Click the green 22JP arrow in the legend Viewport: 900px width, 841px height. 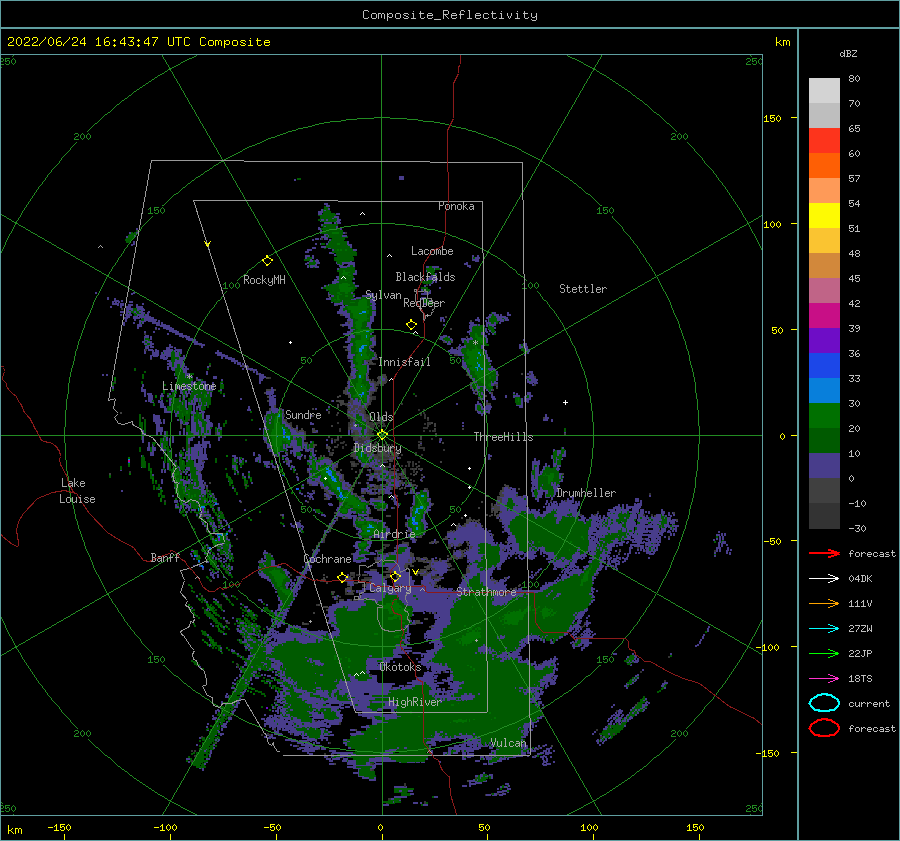tap(824, 653)
